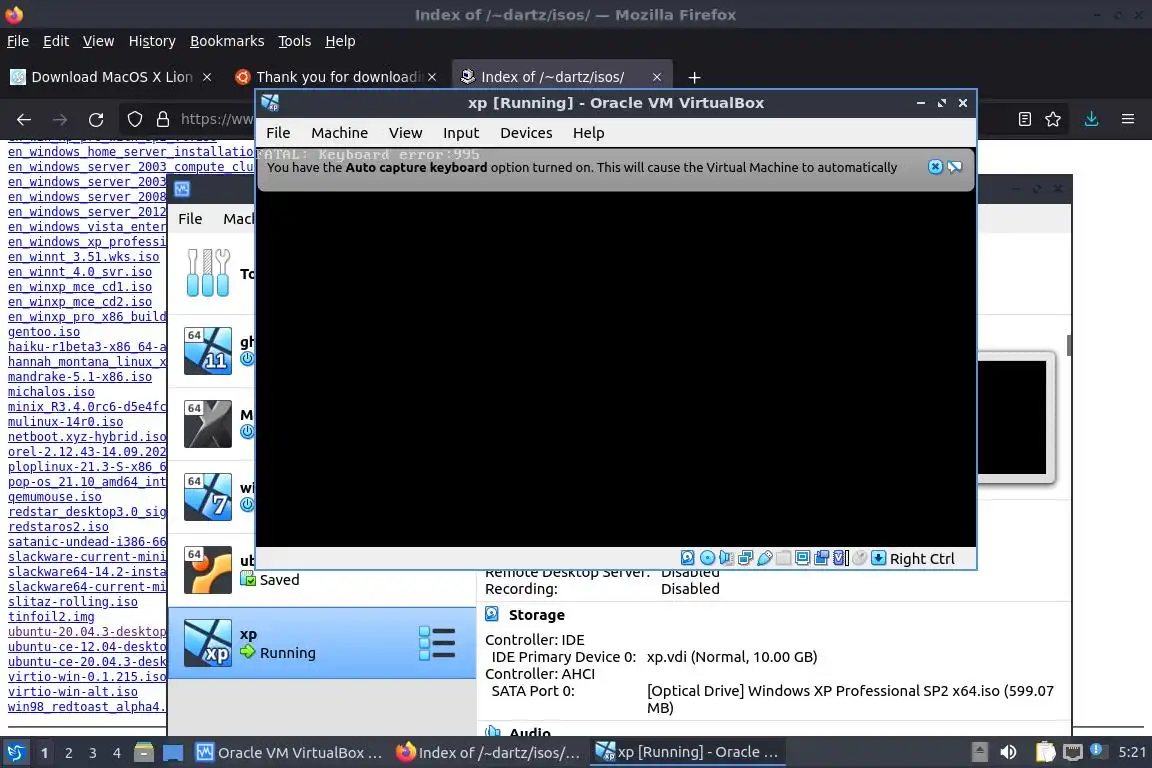The width and height of the screenshot is (1152, 768).
Task: Click mouse integration icon in VM status bar
Action: pyautogui.click(x=859, y=558)
